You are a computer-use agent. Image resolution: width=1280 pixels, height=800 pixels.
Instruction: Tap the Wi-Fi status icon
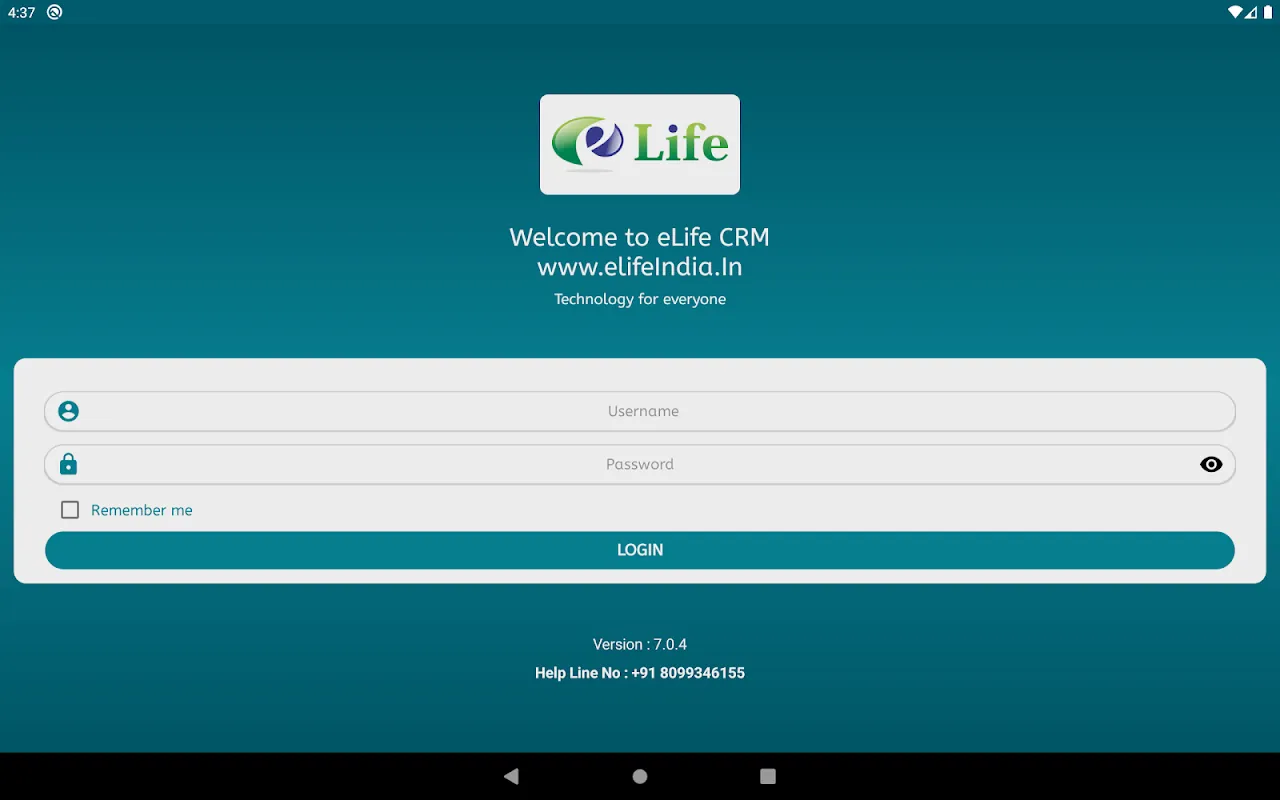pyautogui.click(x=1236, y=12)
